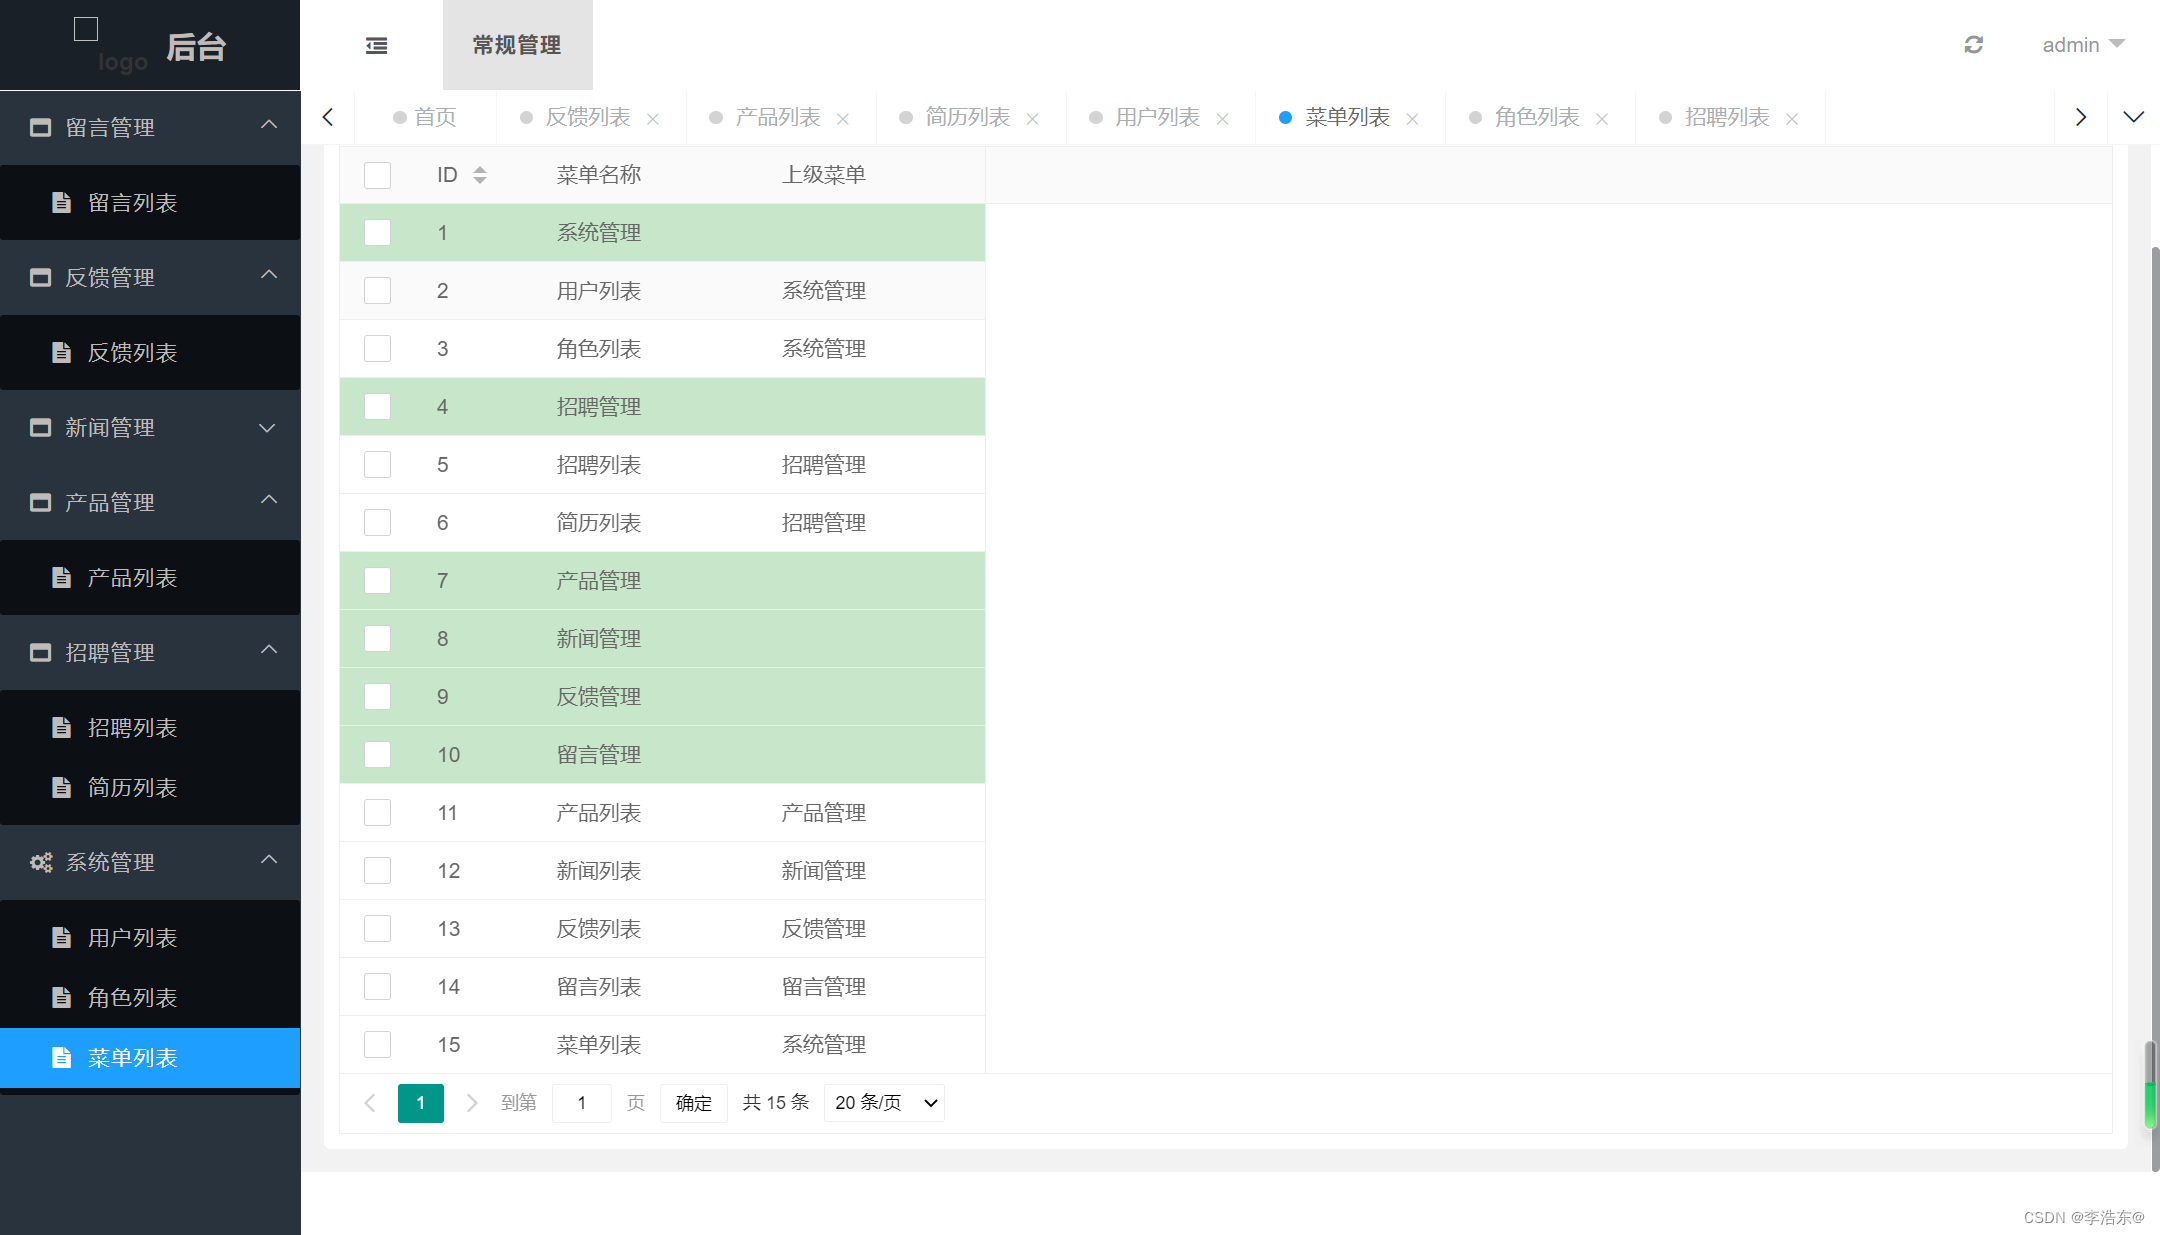Image resolution: width=2160 pixels, height=1235 pixels.
Task: Close the 招聘列表 tab
Action: click(1792, 119)
